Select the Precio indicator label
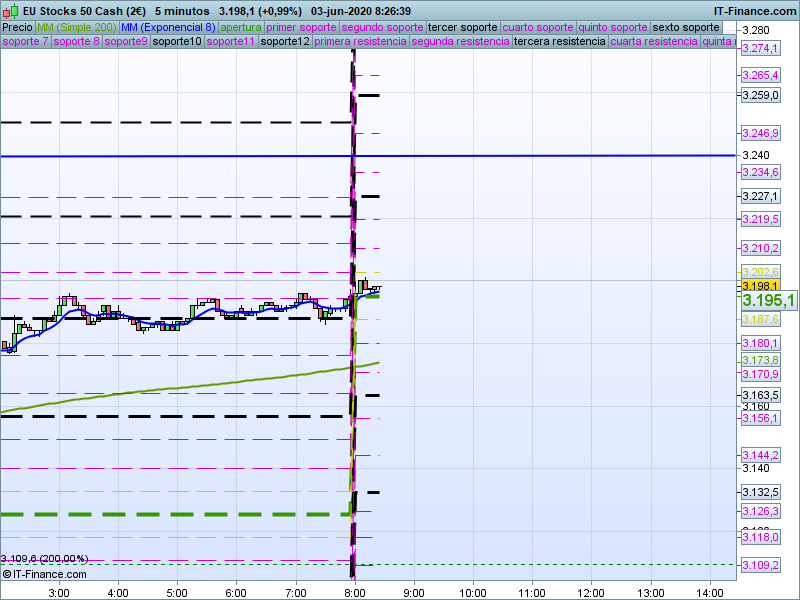 point(17,27)
